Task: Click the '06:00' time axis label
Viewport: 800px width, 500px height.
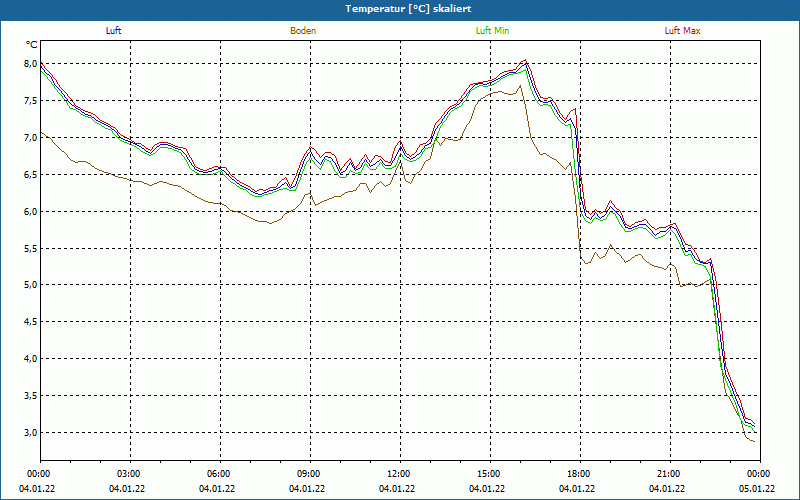Action: [217, 474]
